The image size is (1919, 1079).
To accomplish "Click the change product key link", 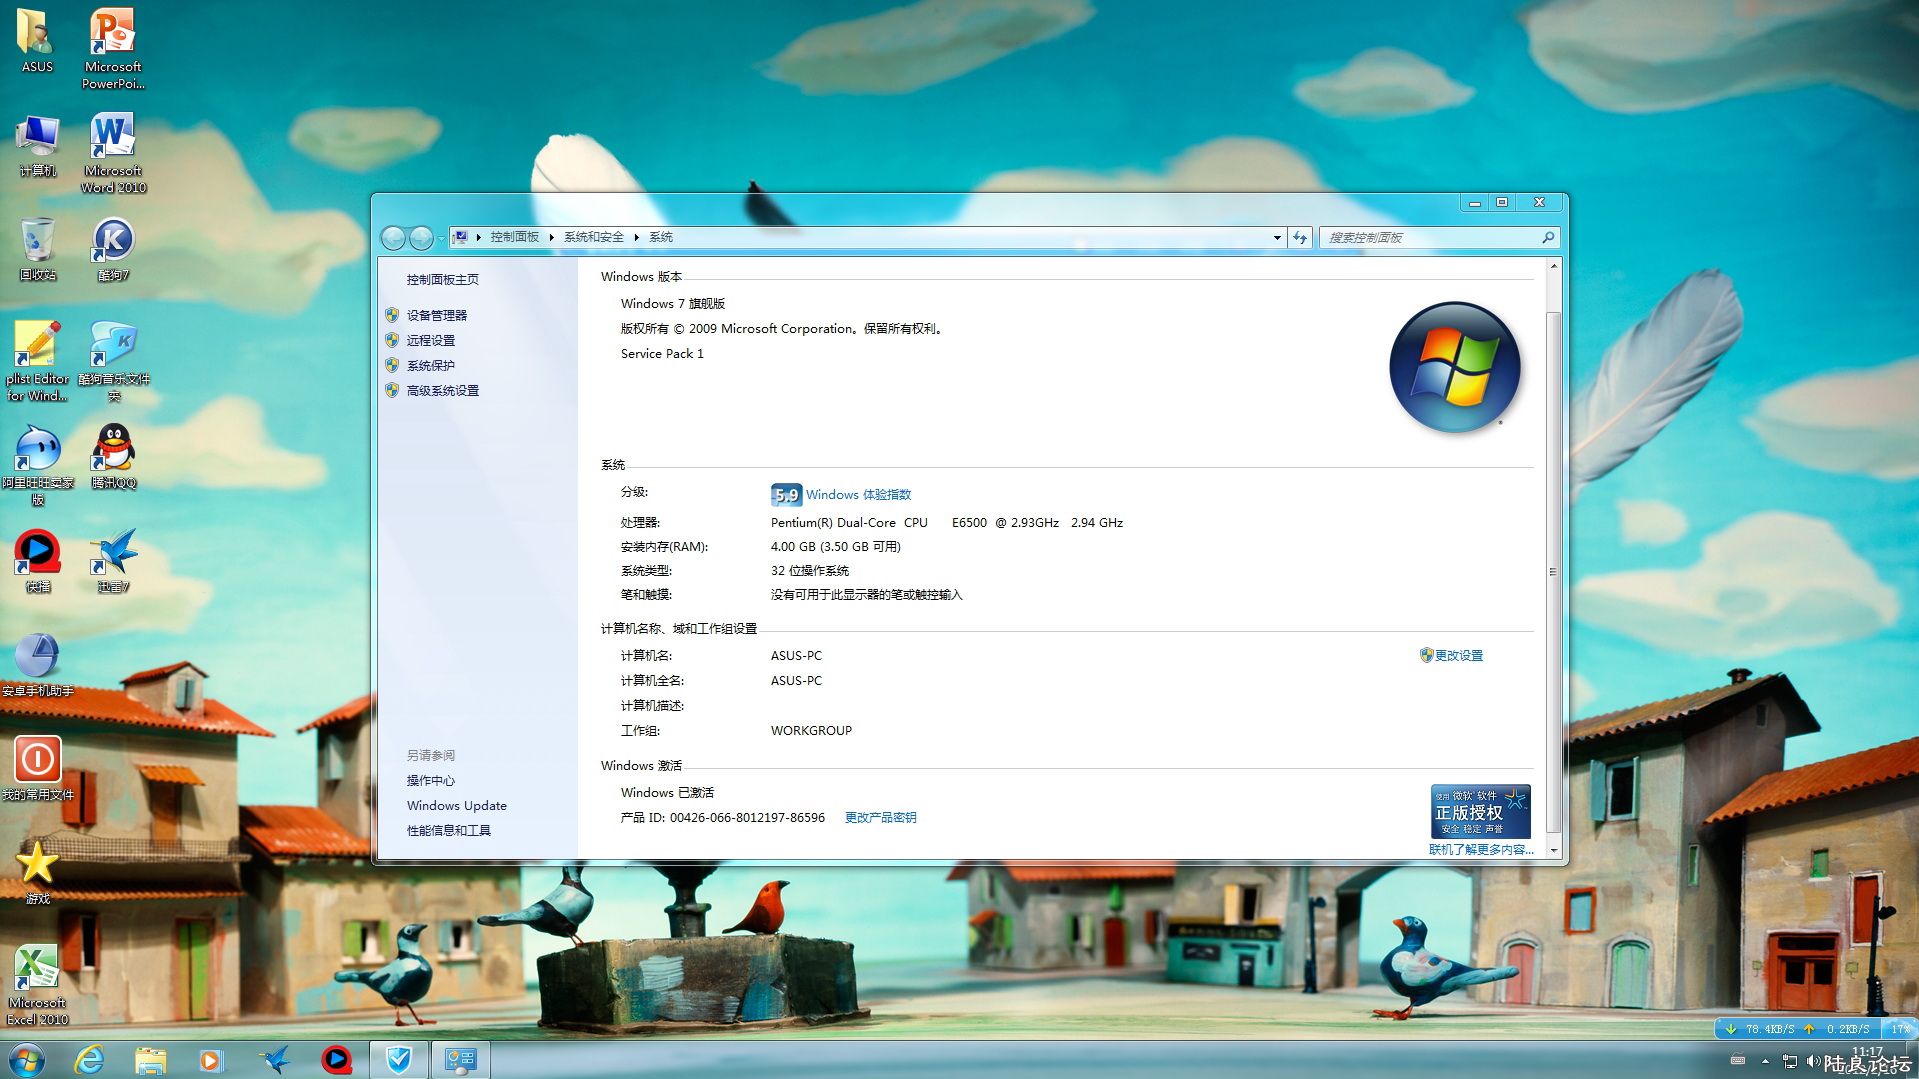I will point(880,818).
